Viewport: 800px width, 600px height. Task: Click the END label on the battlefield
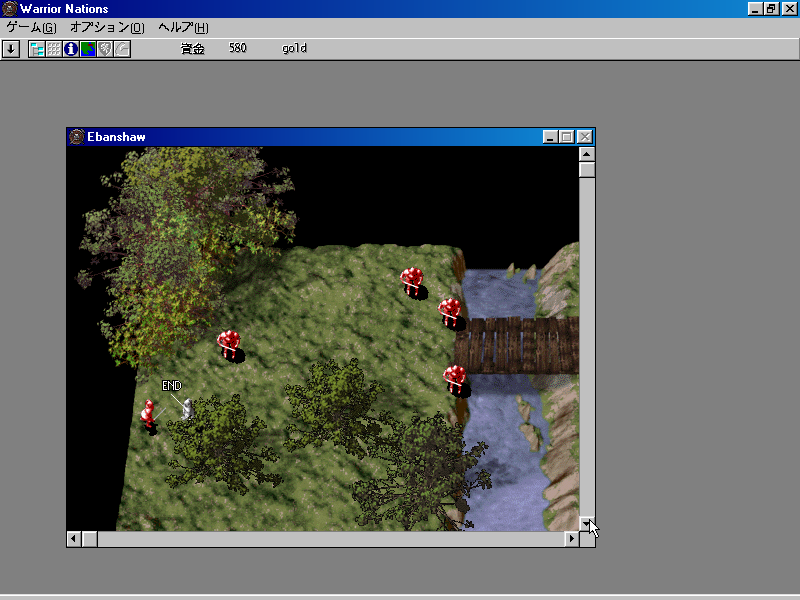point(171,386)
